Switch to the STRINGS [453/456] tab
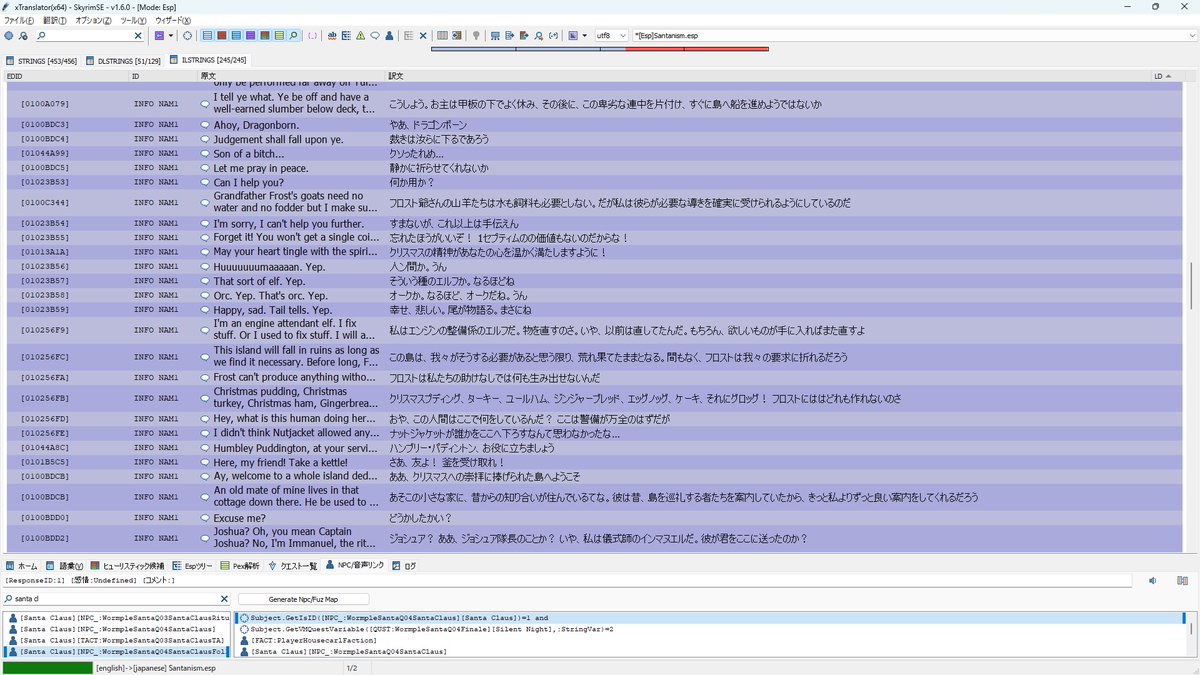Screen dimensions: 1200x675 (x=41, y=61)
